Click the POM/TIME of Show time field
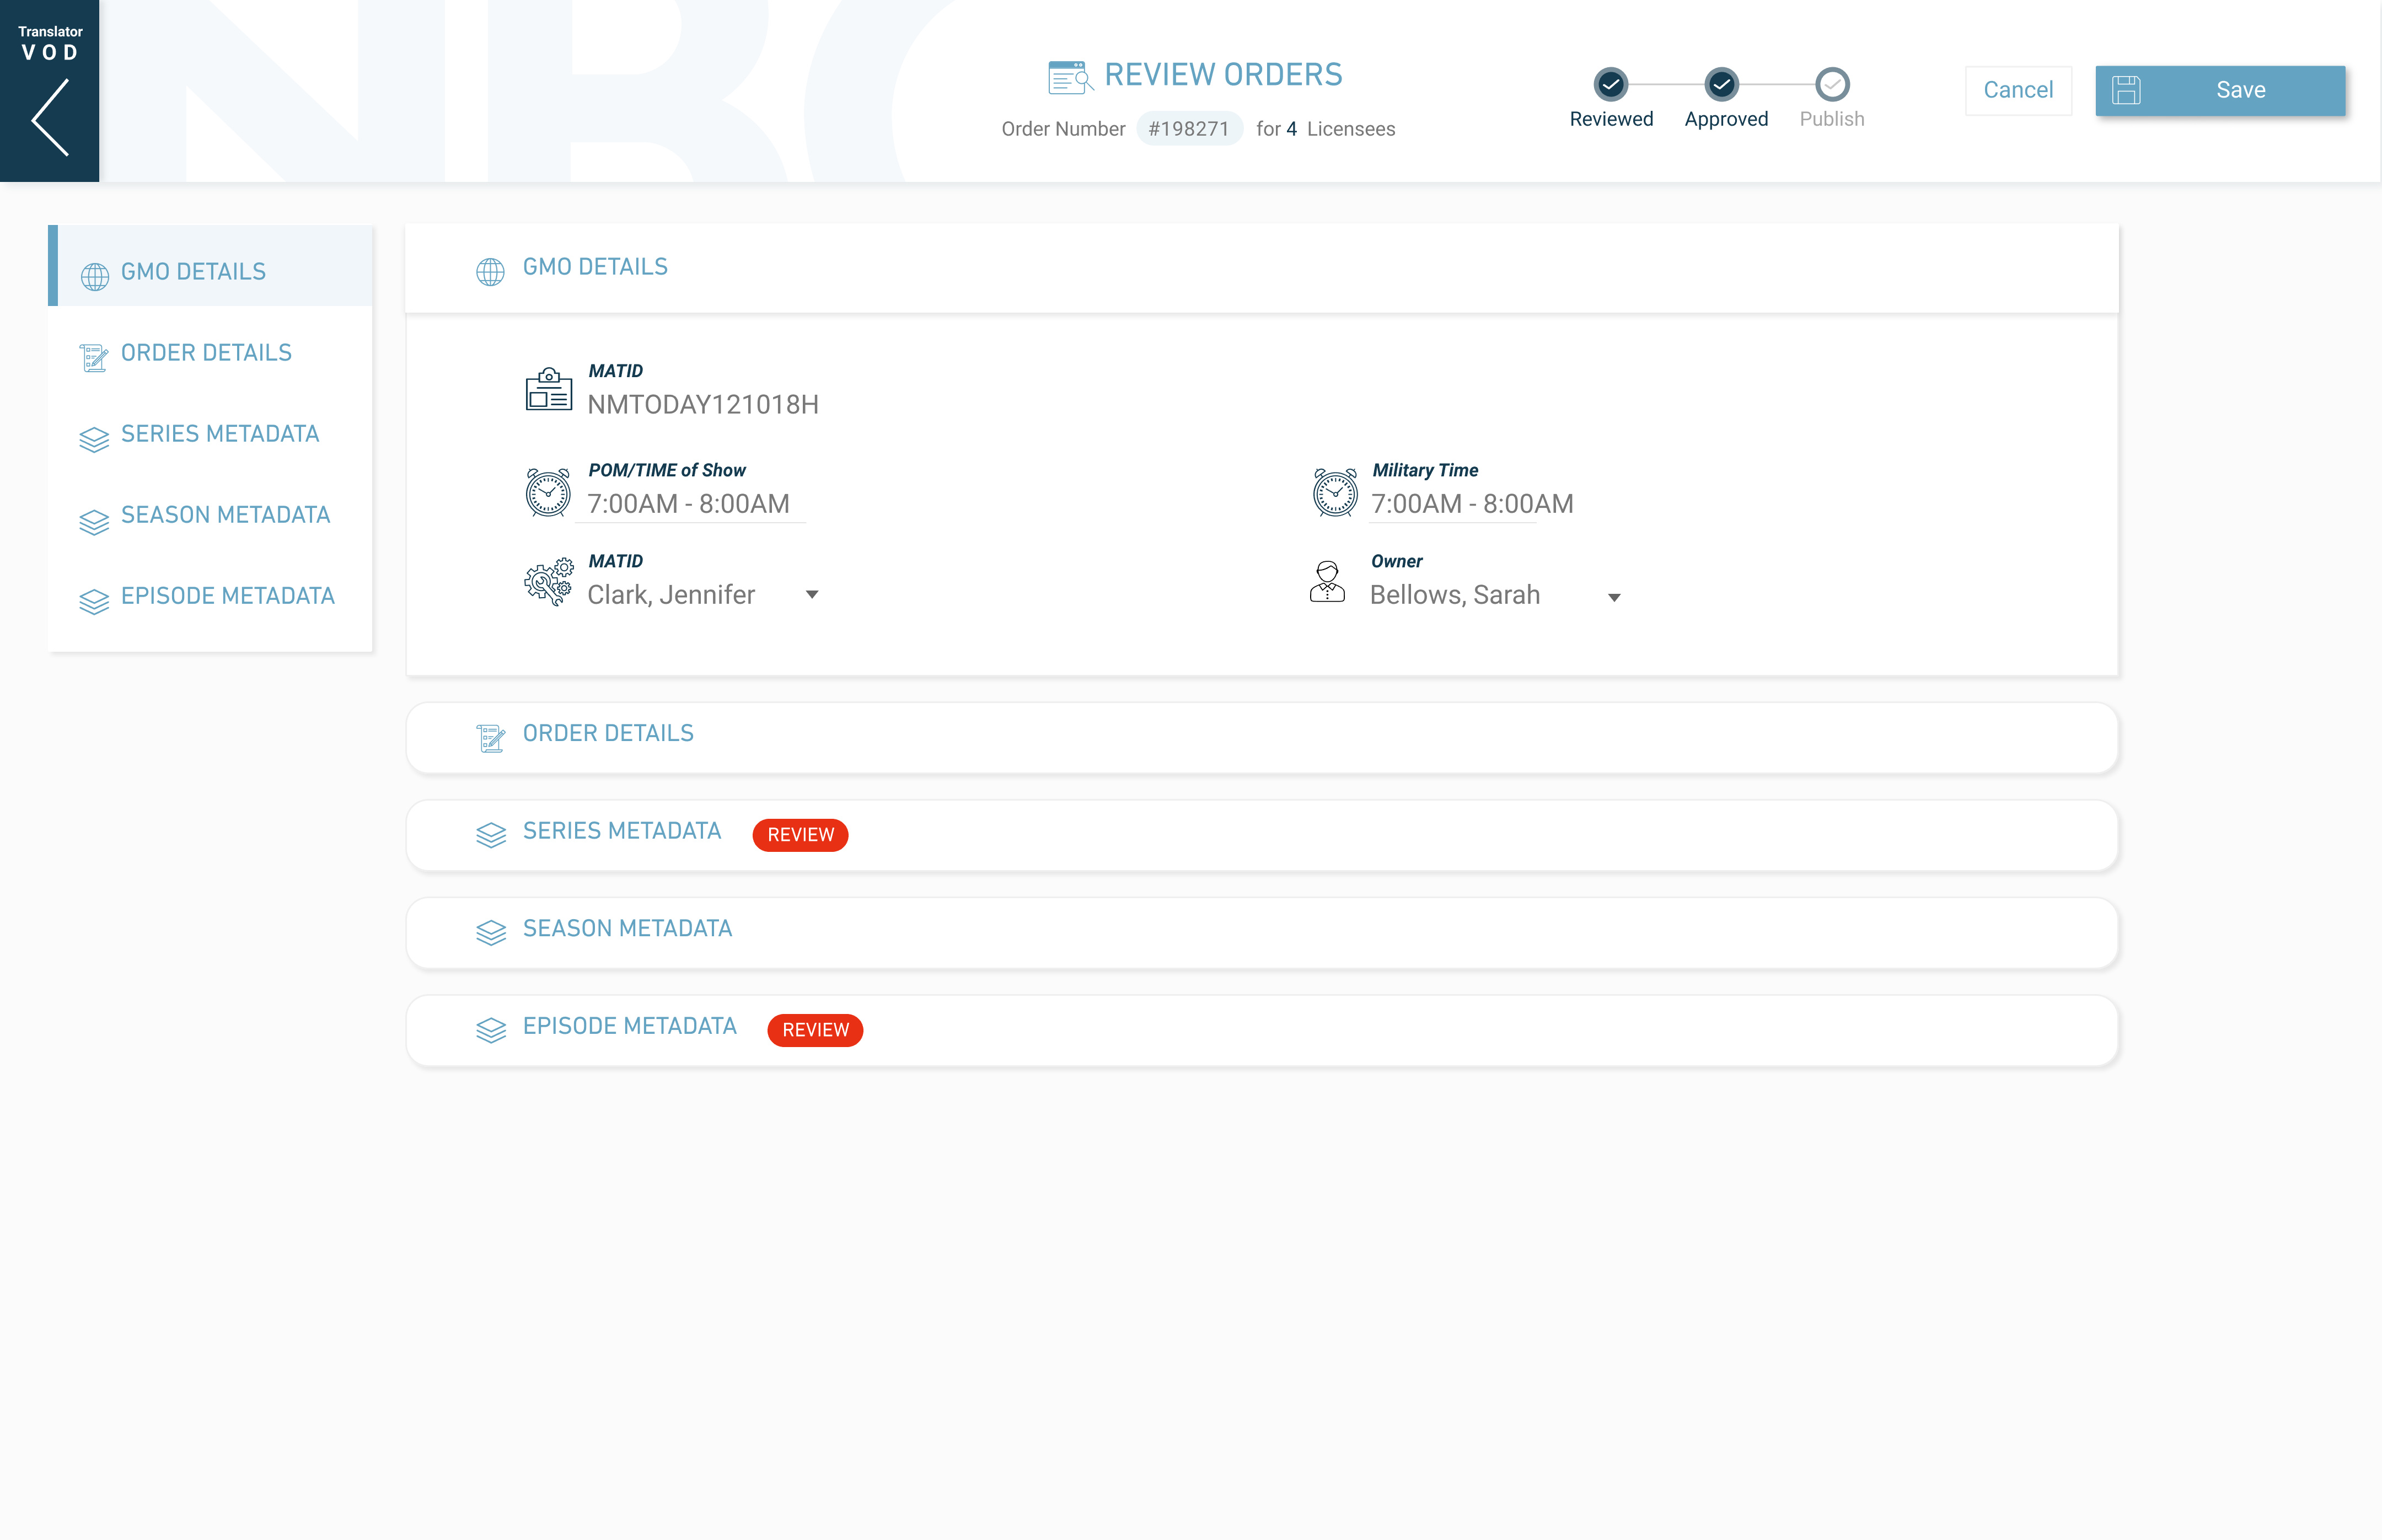This screenshot has width=2382, height=1540. point(689,504)
